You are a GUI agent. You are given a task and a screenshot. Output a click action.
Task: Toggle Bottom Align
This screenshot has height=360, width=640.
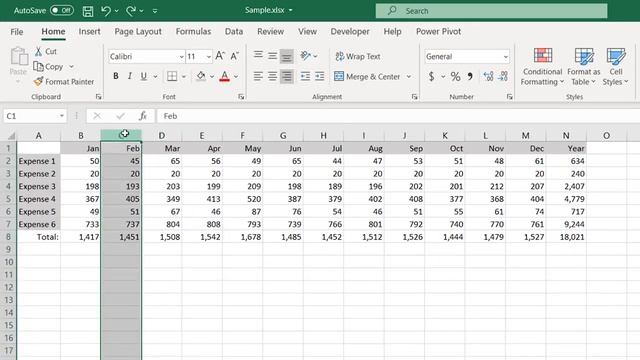click(287, 56)
